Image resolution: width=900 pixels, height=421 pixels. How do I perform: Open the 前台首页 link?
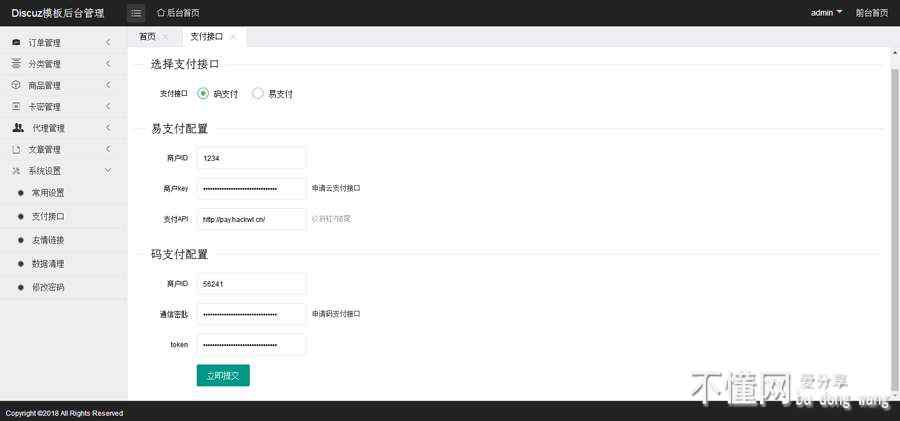pyautogui.click(x=871, y=13)
